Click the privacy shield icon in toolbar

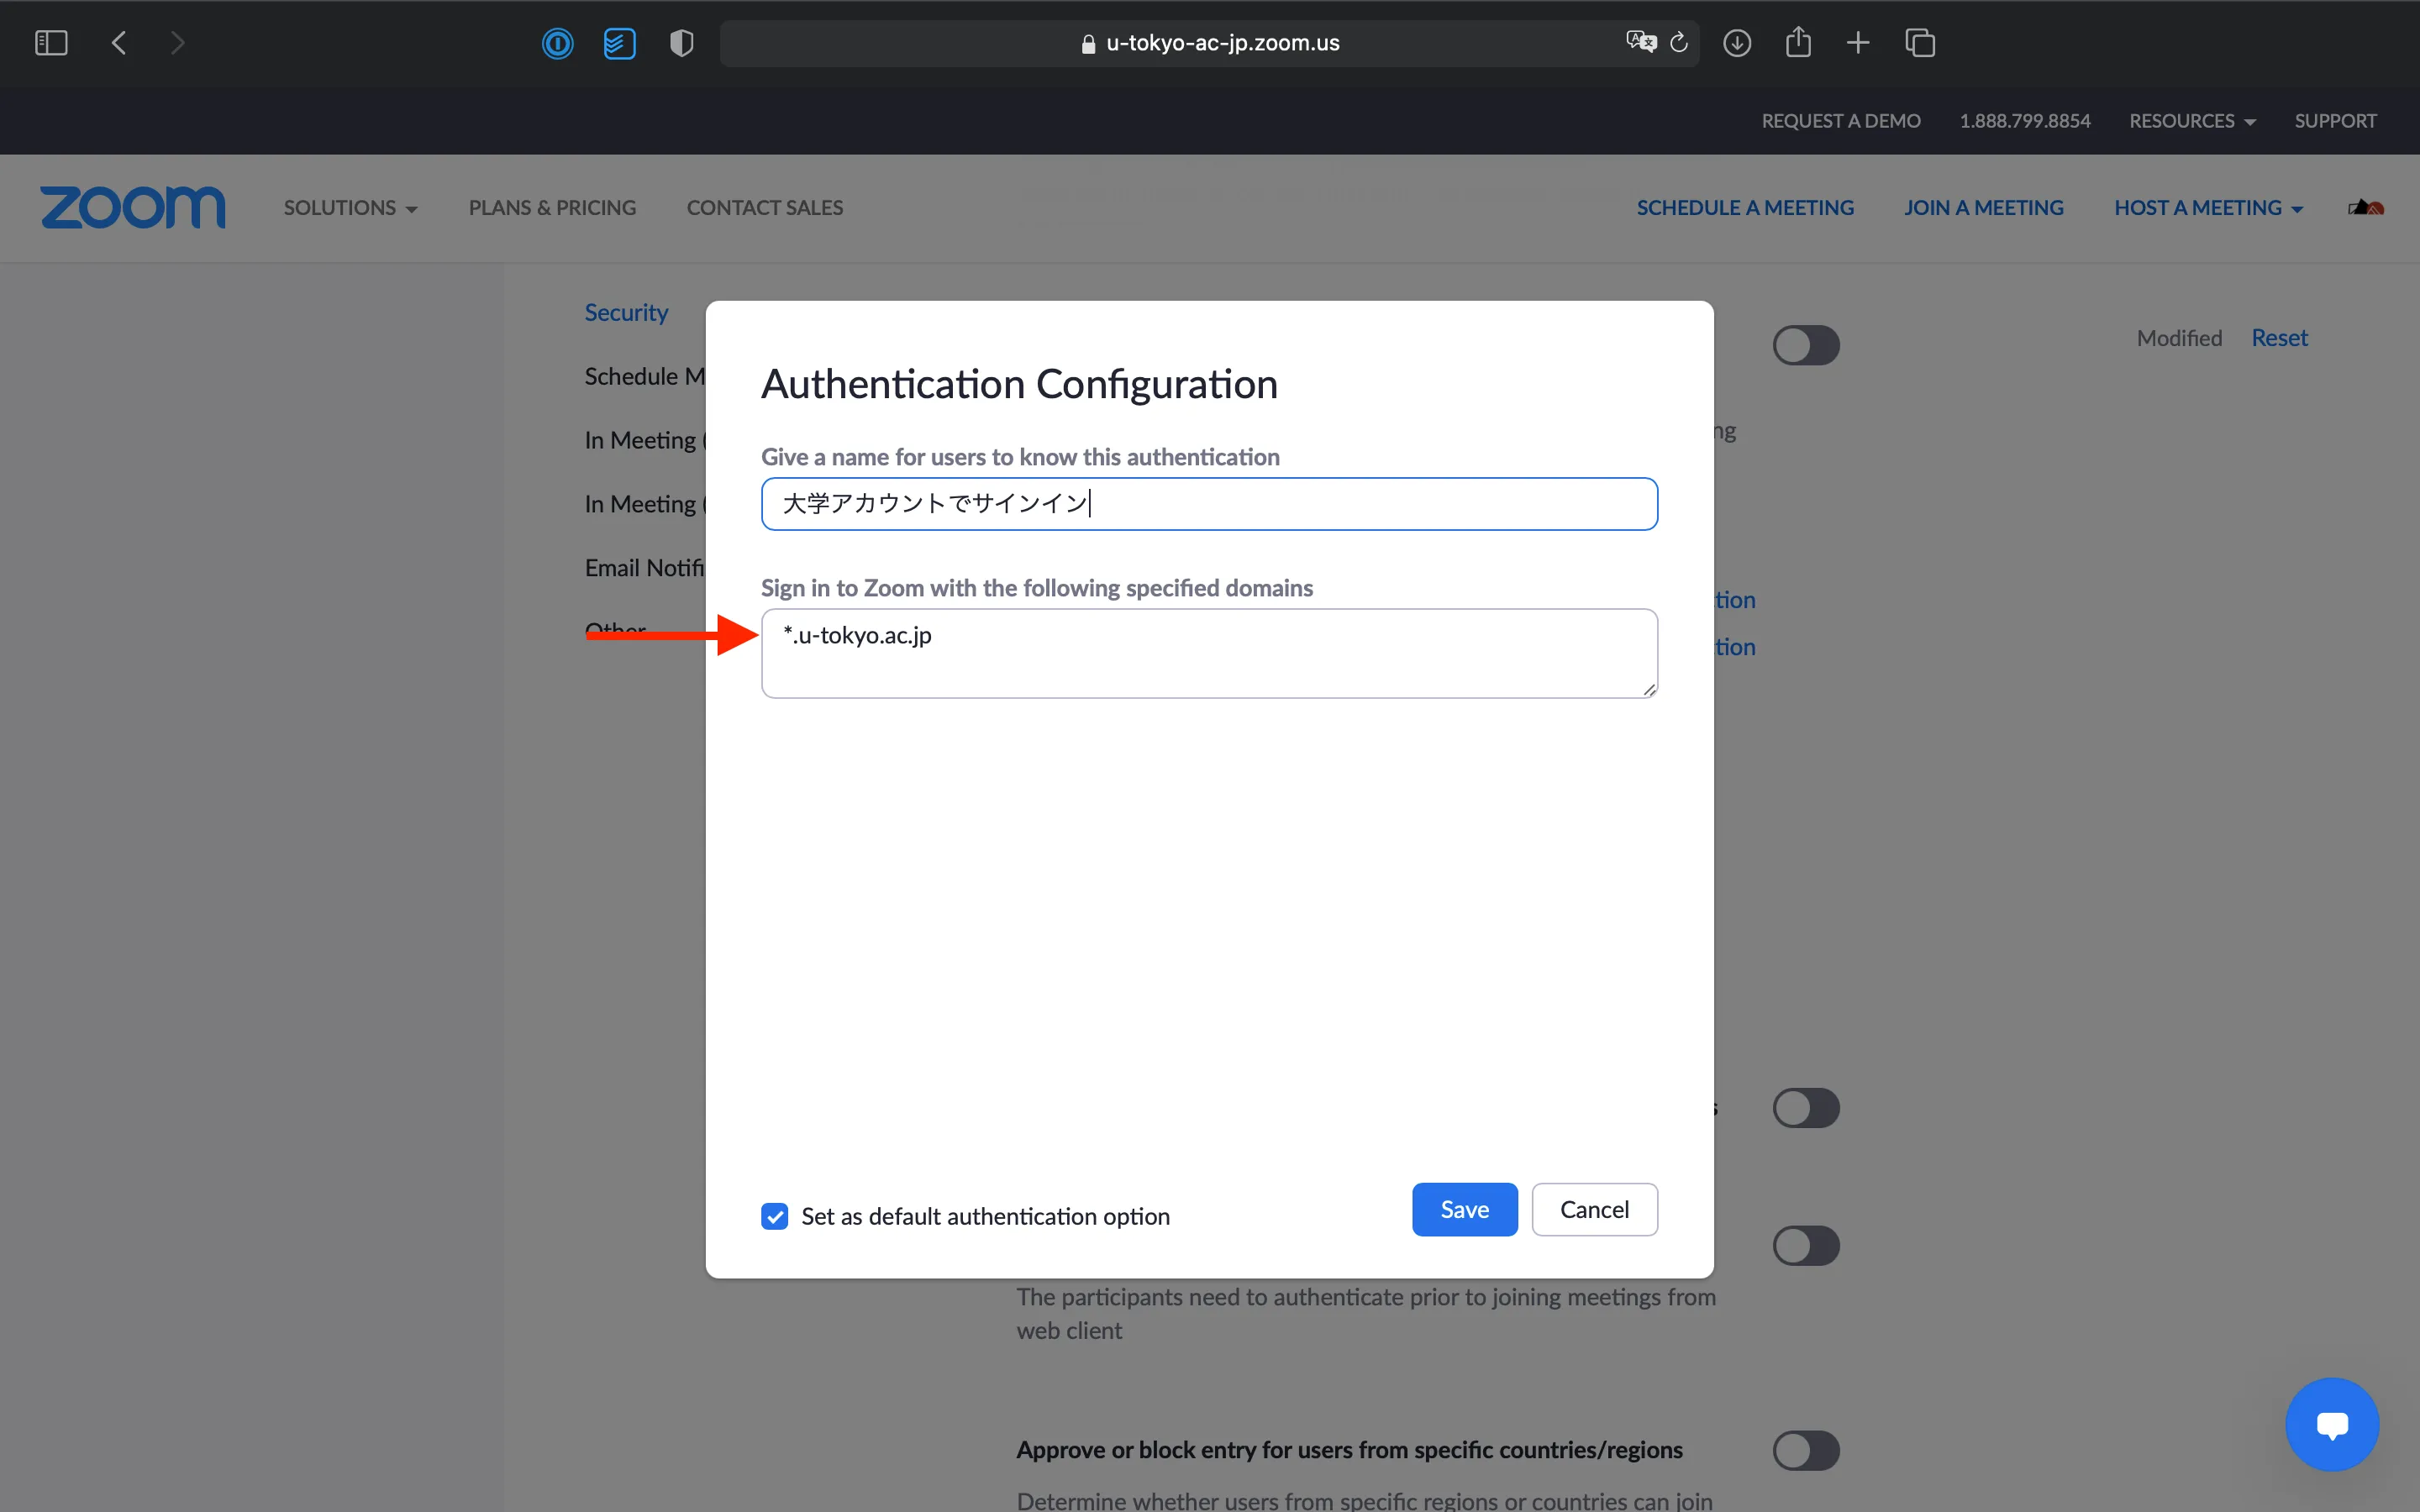tap(681, 43)
